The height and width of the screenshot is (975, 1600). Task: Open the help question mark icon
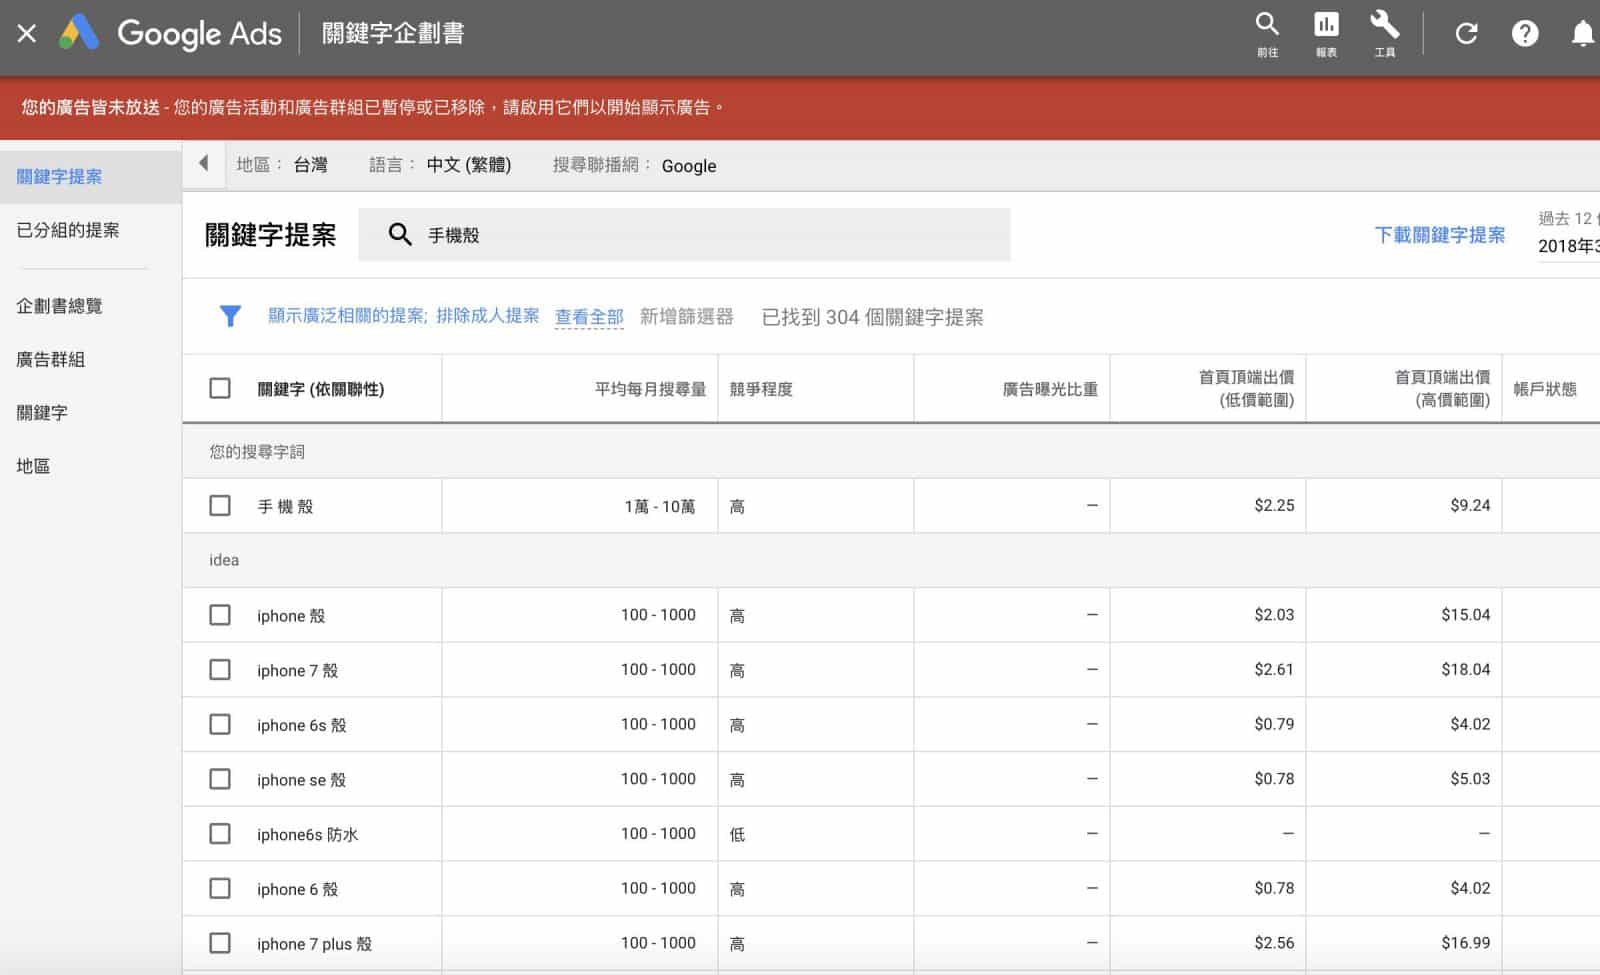pyautogui.click(x=1525, y=34)
